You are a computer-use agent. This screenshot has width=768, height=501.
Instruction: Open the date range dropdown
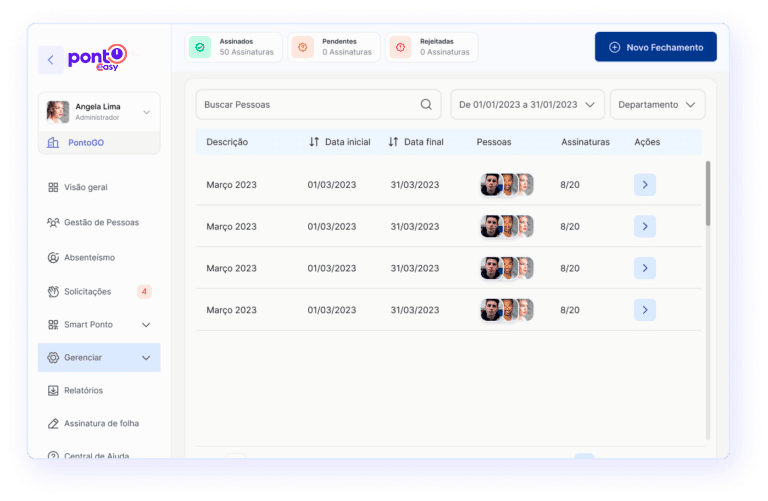pyautogui.click(x=528, y=104)
